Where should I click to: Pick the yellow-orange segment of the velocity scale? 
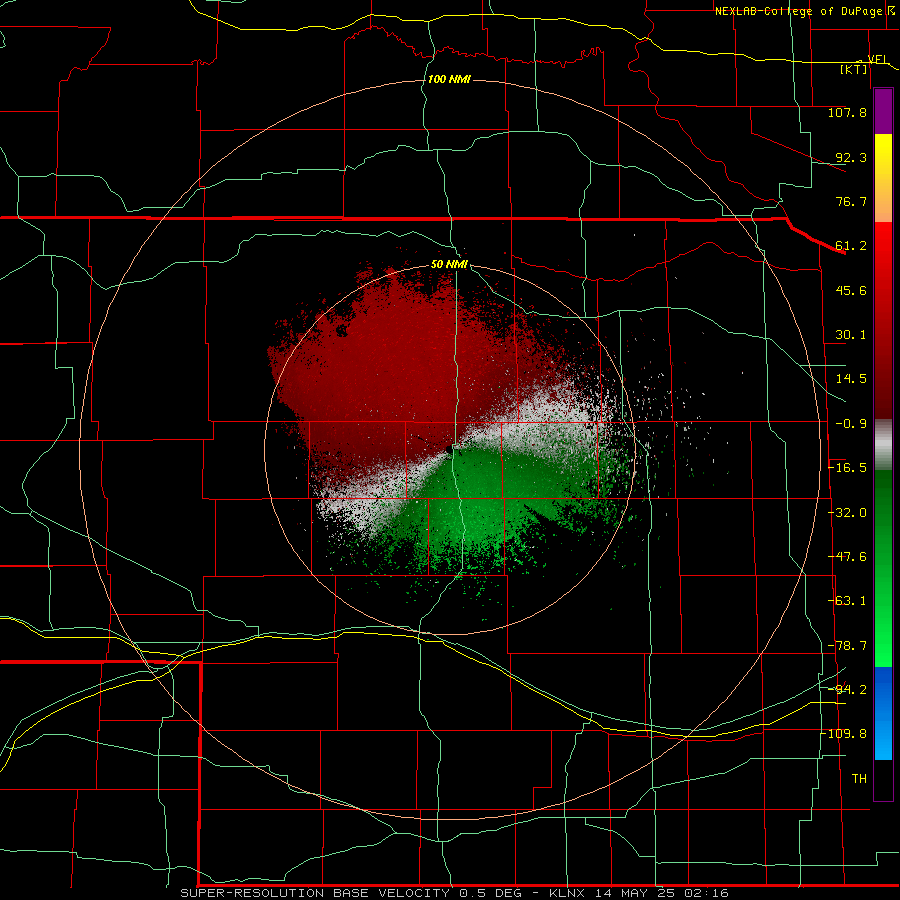click(x=883, y=178)
